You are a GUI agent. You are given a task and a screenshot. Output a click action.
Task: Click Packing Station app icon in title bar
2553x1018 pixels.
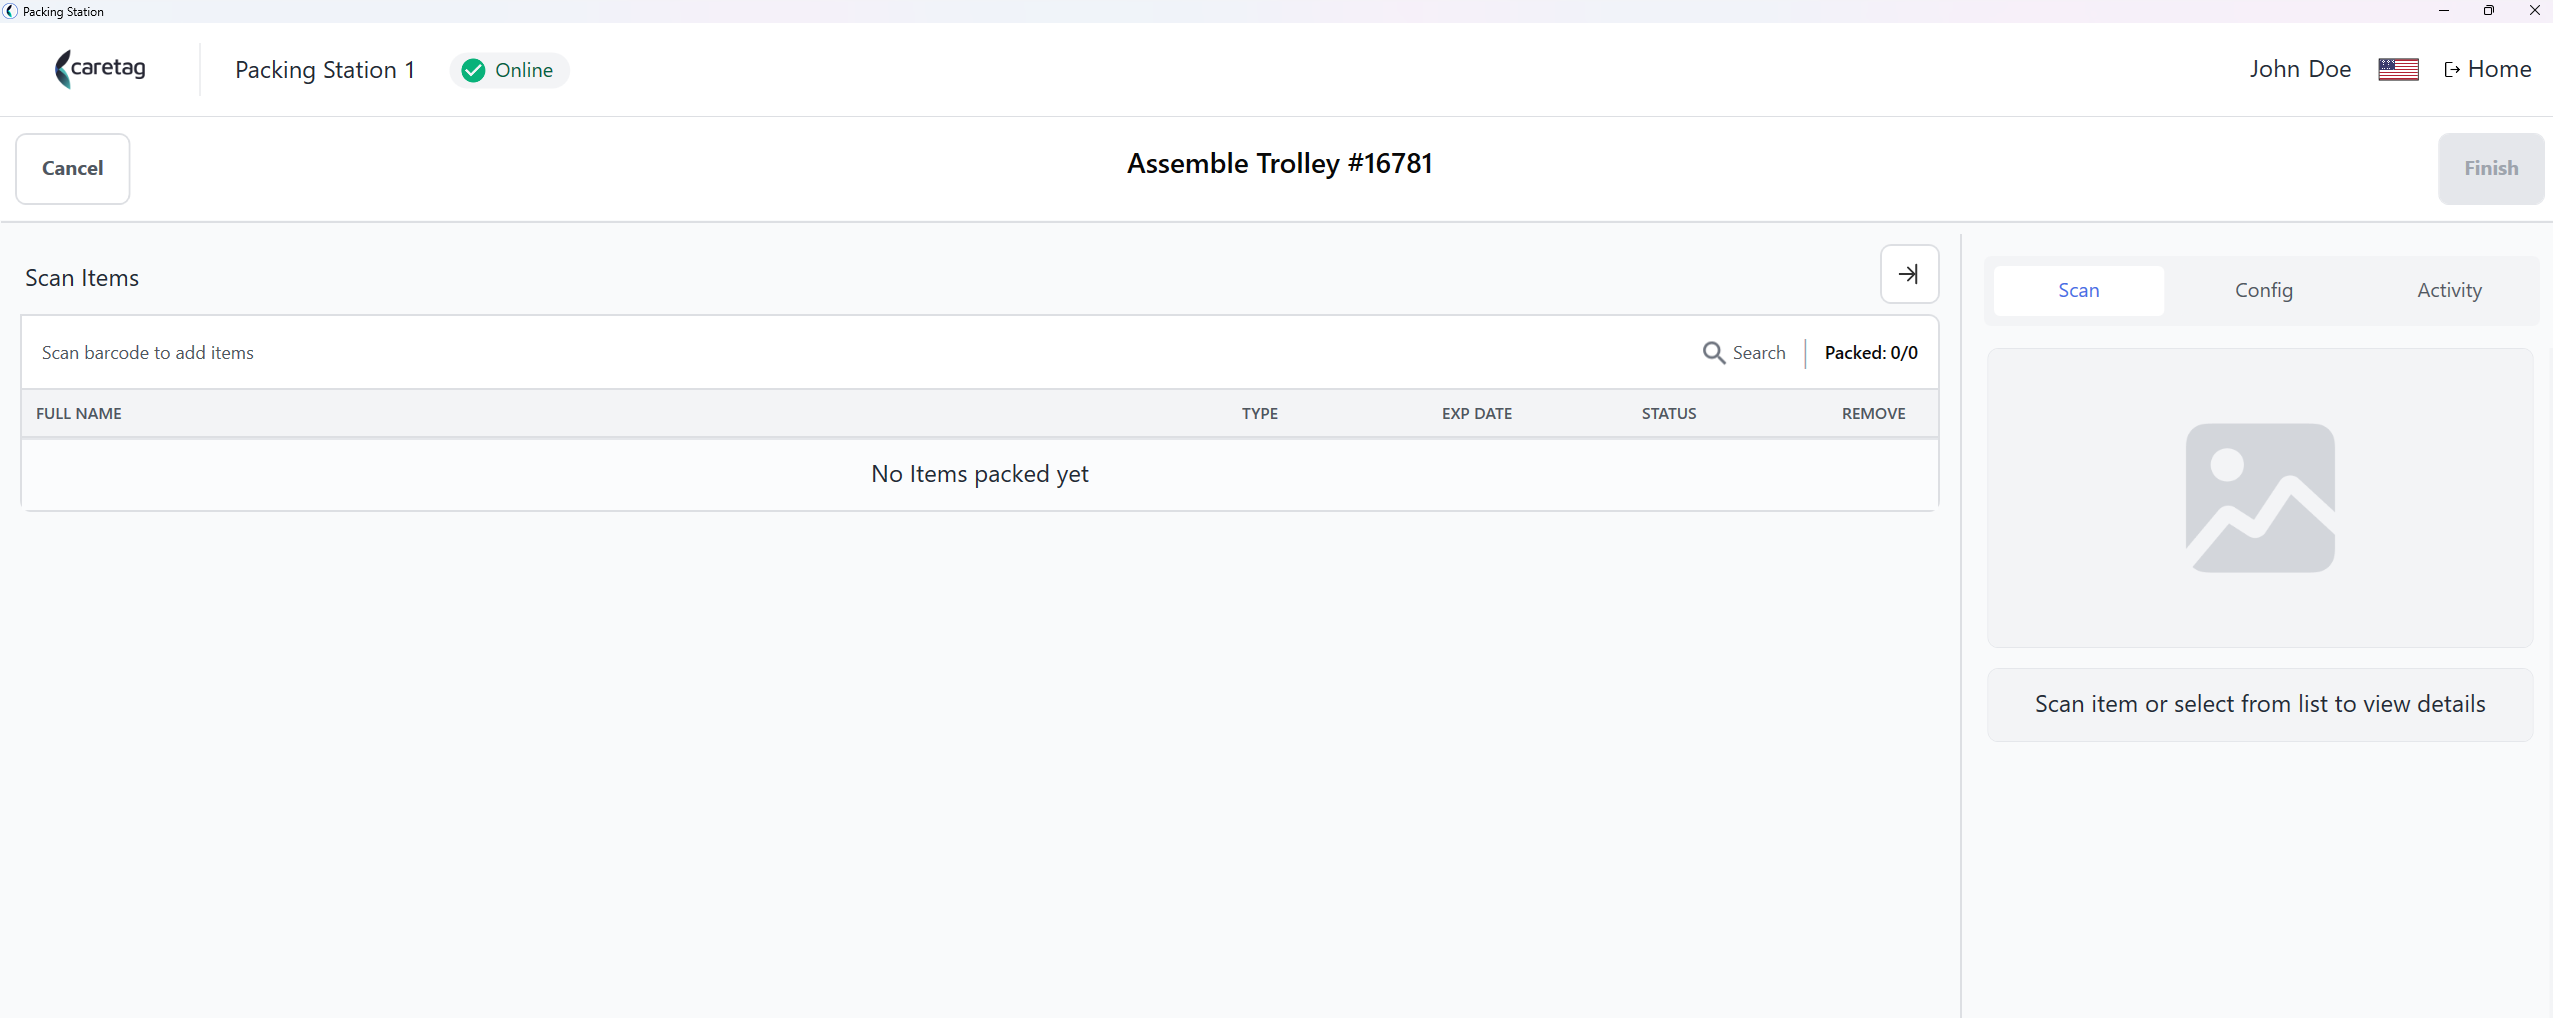tap(10, 11)
